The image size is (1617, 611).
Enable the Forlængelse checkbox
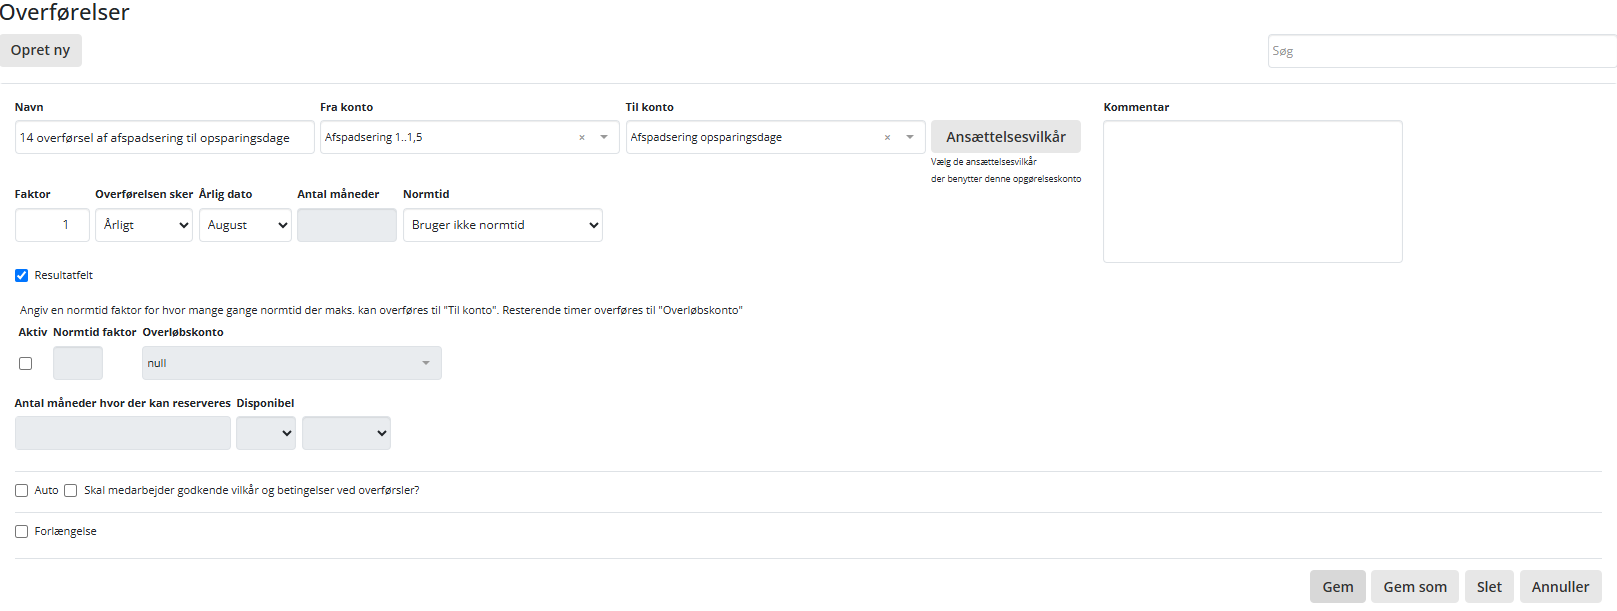coord(21,531)
